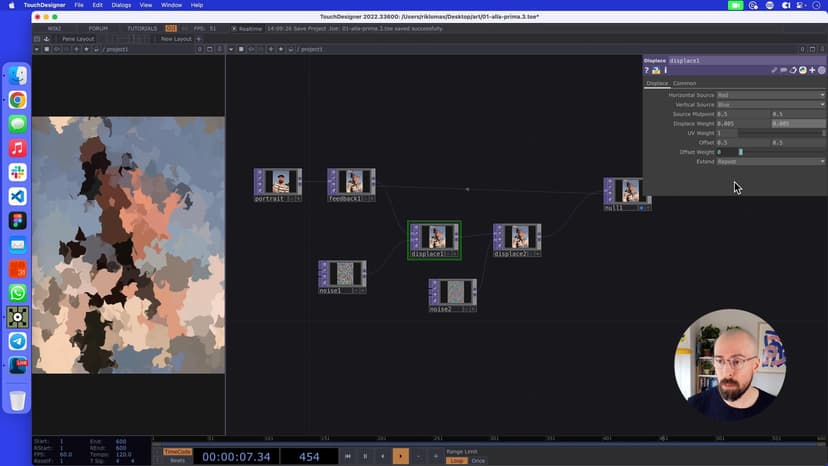Expand the Extend dropdown menu
The height and width of the screenshot is (466, 828).
(x=770, y=161)
